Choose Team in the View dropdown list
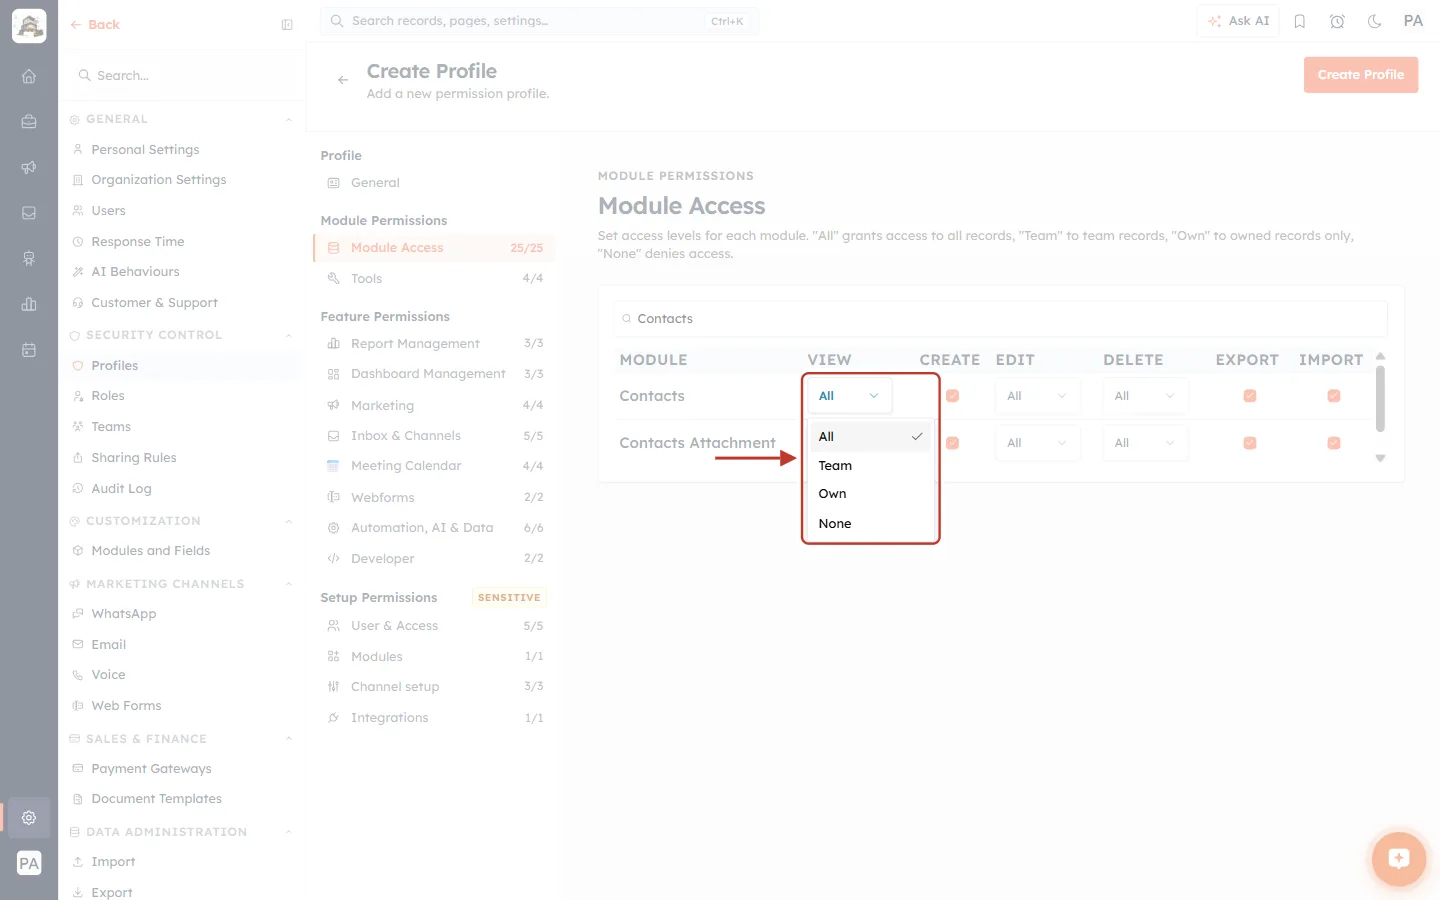The width and height of the screenshot is (1440, 900). [x=870, y=466]
